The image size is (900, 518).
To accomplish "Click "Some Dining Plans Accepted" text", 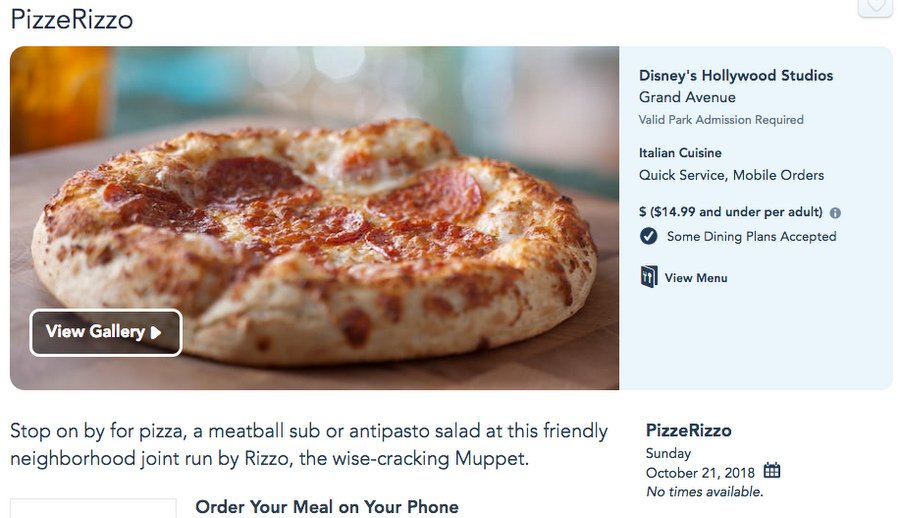I will (751, 237).
